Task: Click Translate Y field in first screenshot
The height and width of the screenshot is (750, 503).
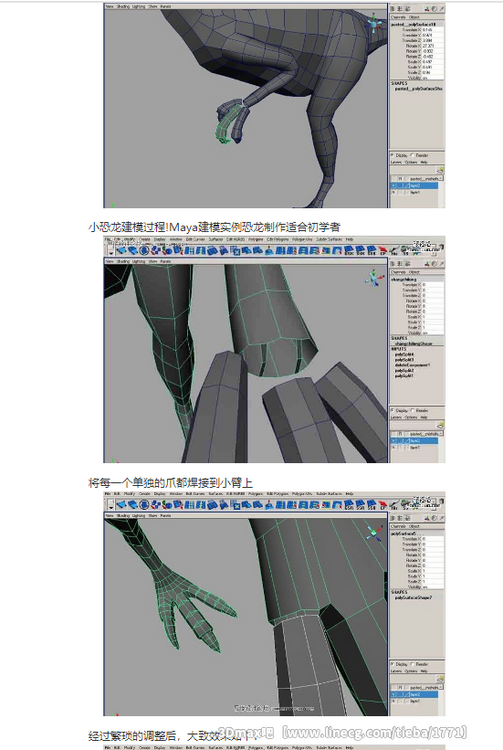Action: (x=432, y=35)
